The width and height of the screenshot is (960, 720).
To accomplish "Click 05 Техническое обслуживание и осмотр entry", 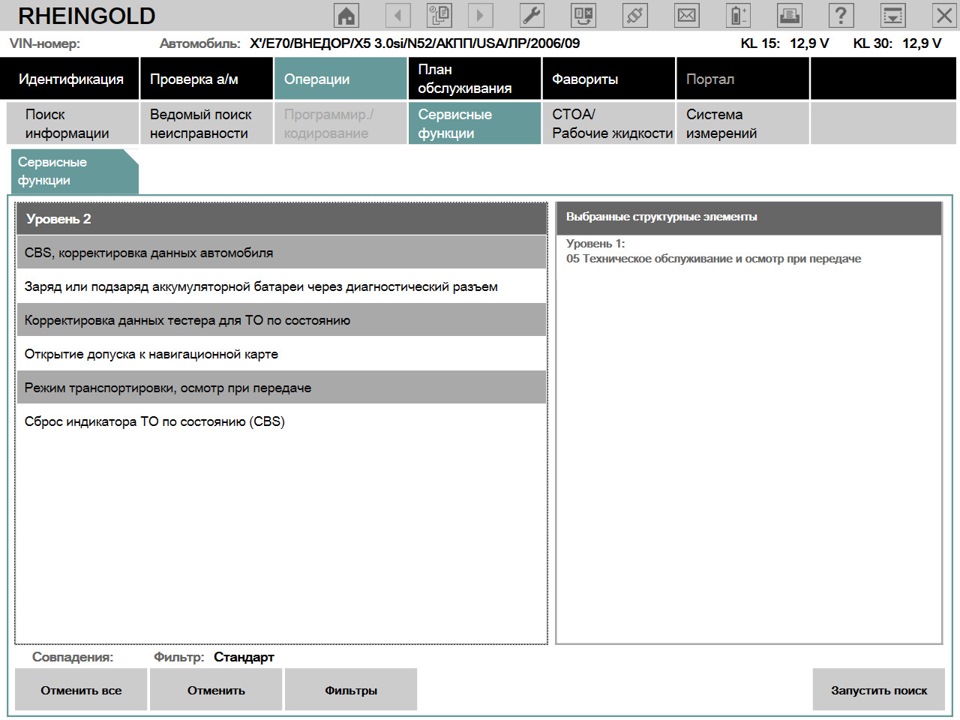I will coord(713,258).
